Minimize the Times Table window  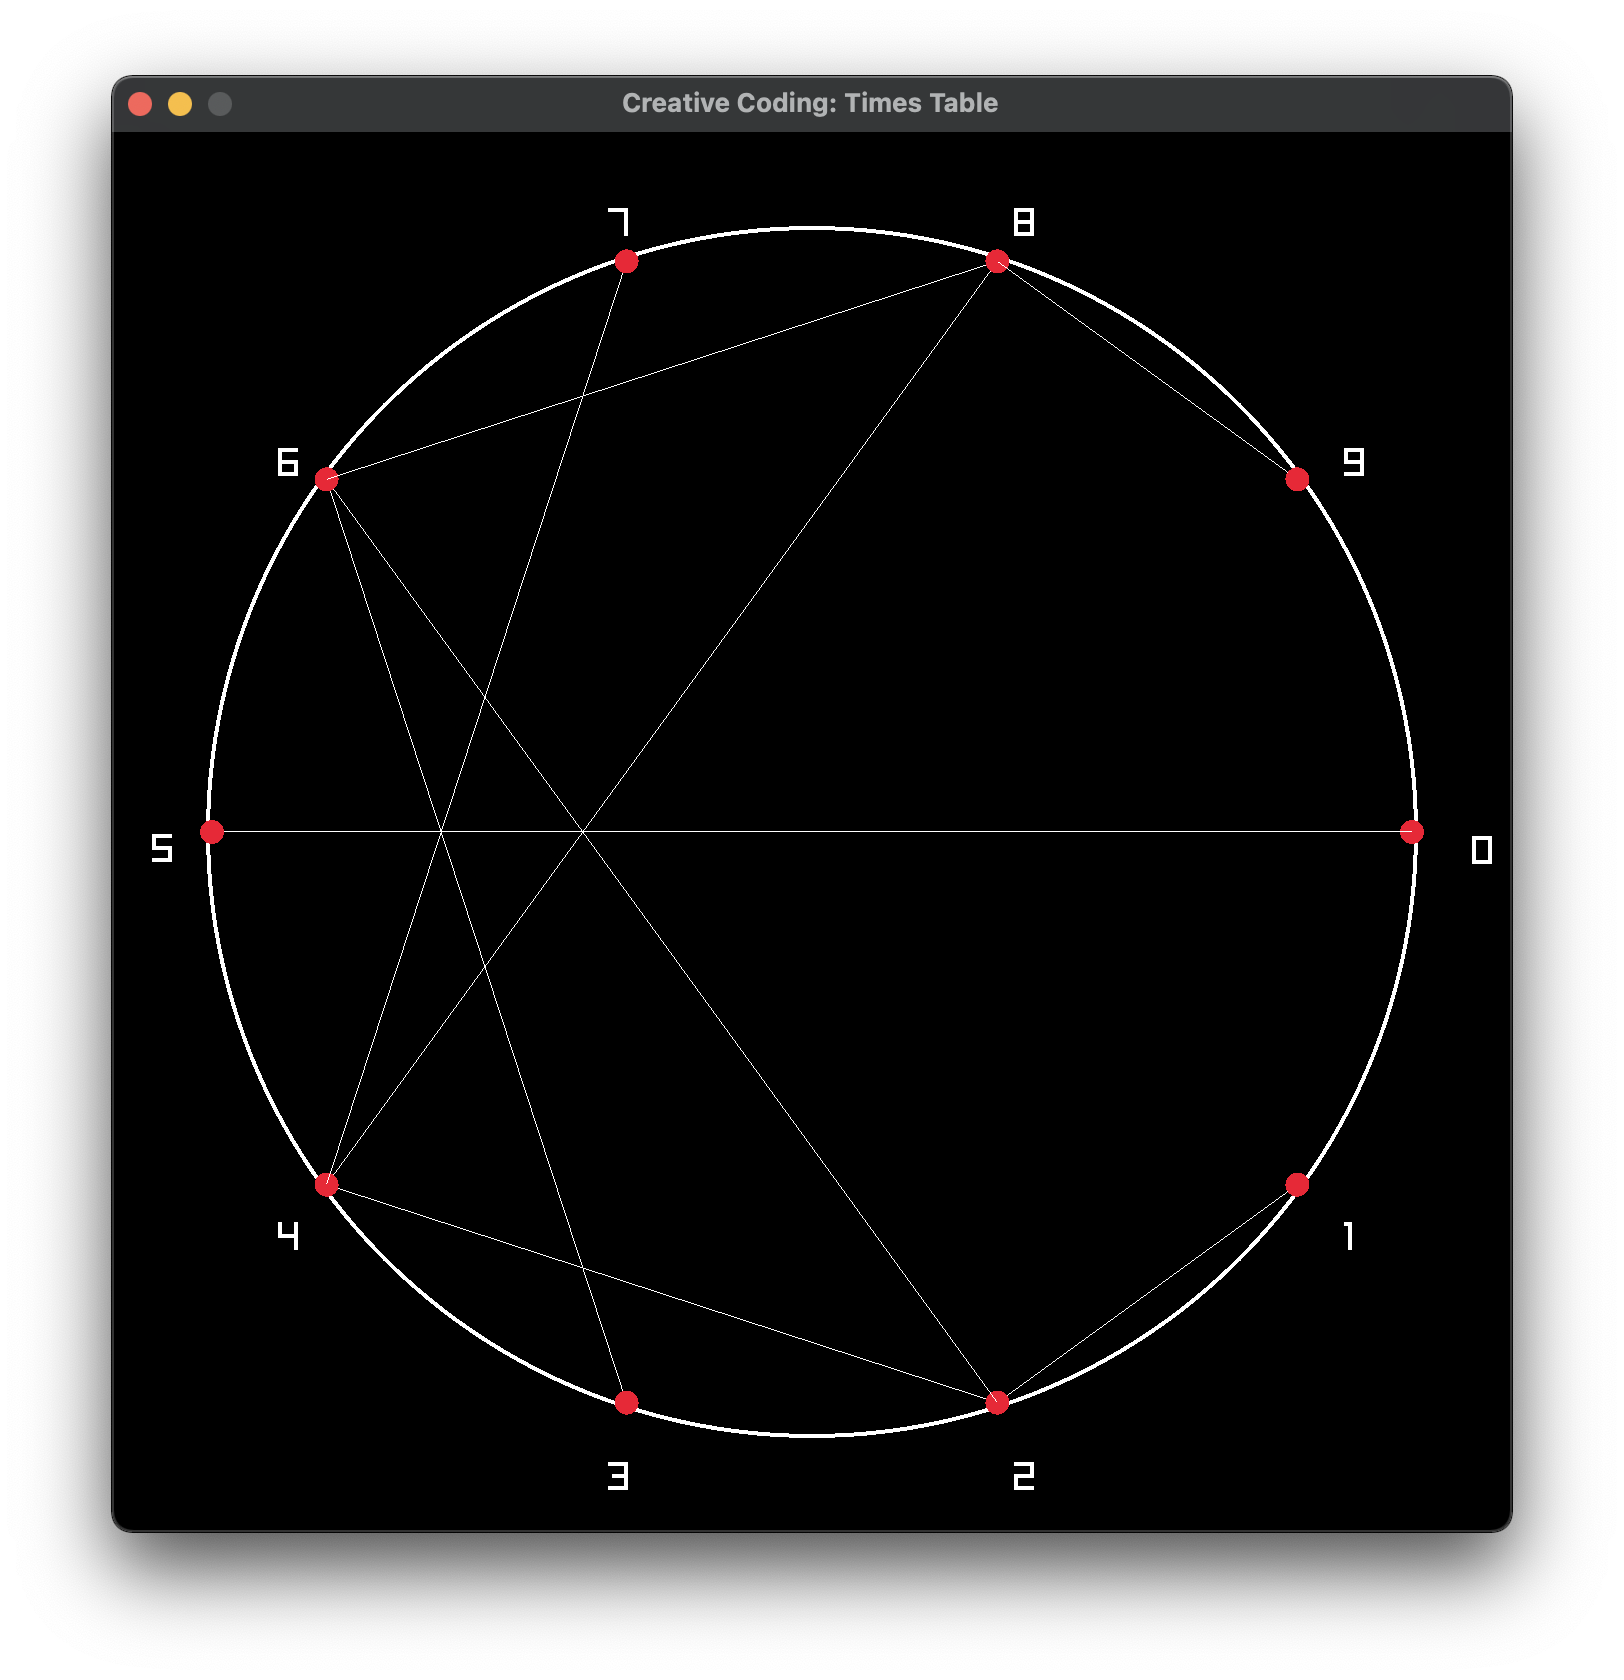coord(180,104)
